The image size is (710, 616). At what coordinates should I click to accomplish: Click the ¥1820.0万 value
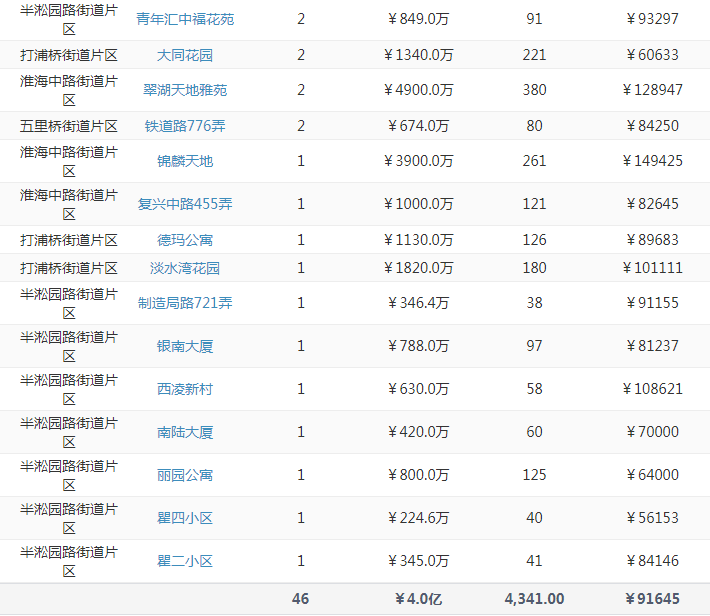click(x=418, y=268)
